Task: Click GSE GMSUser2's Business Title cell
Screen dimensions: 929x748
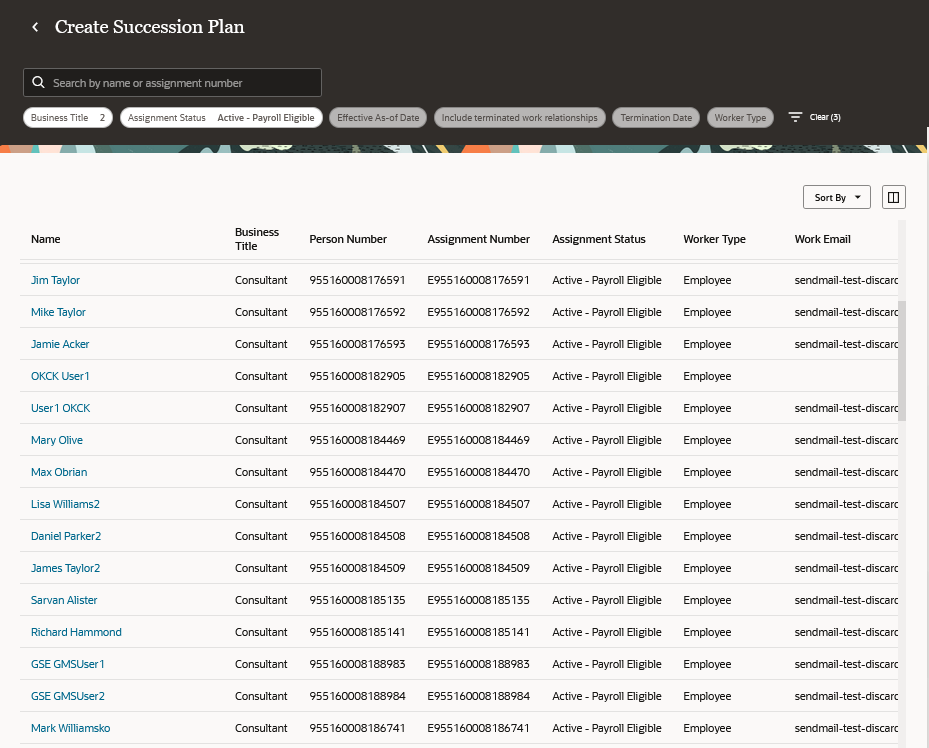Action: coord(261,696)
